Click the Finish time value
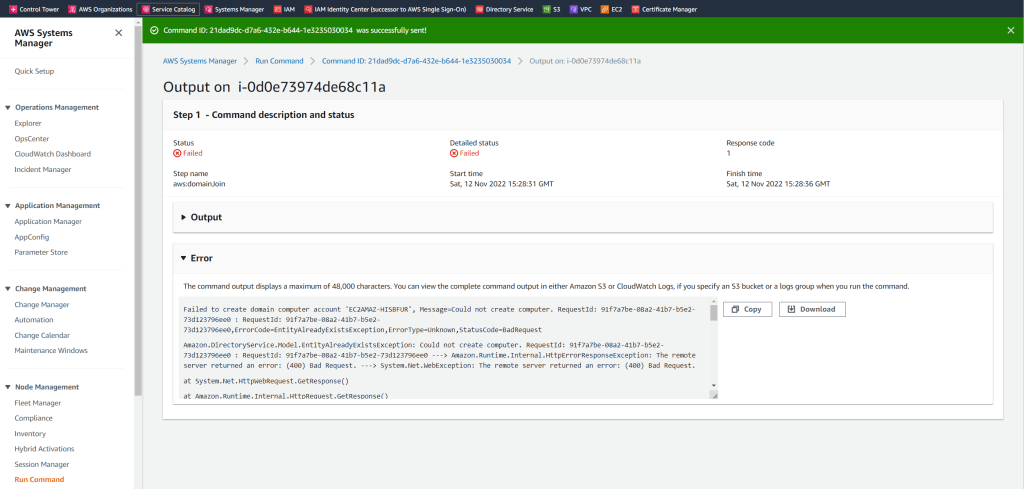 click(x=778, y=184)
